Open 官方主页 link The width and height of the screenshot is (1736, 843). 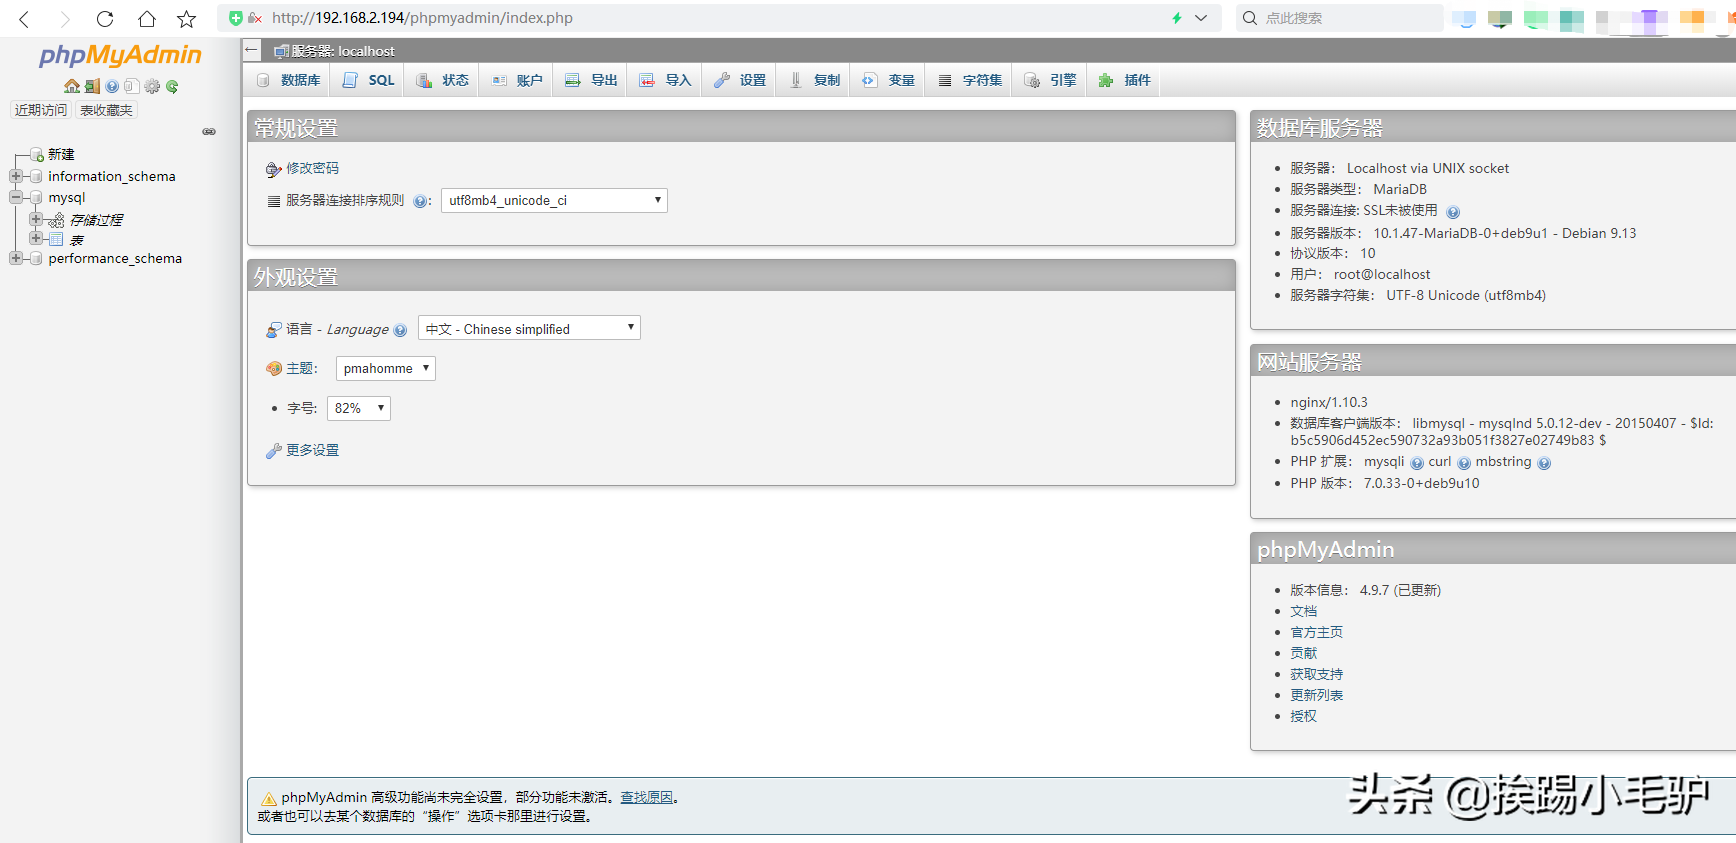click(1316, 632)
